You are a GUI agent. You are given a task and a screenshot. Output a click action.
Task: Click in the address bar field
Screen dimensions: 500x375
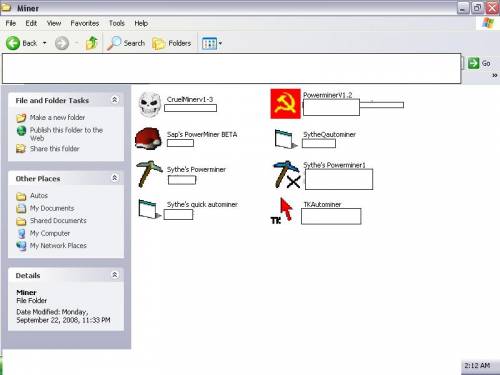pyautogui.click(x=232, y=68)
